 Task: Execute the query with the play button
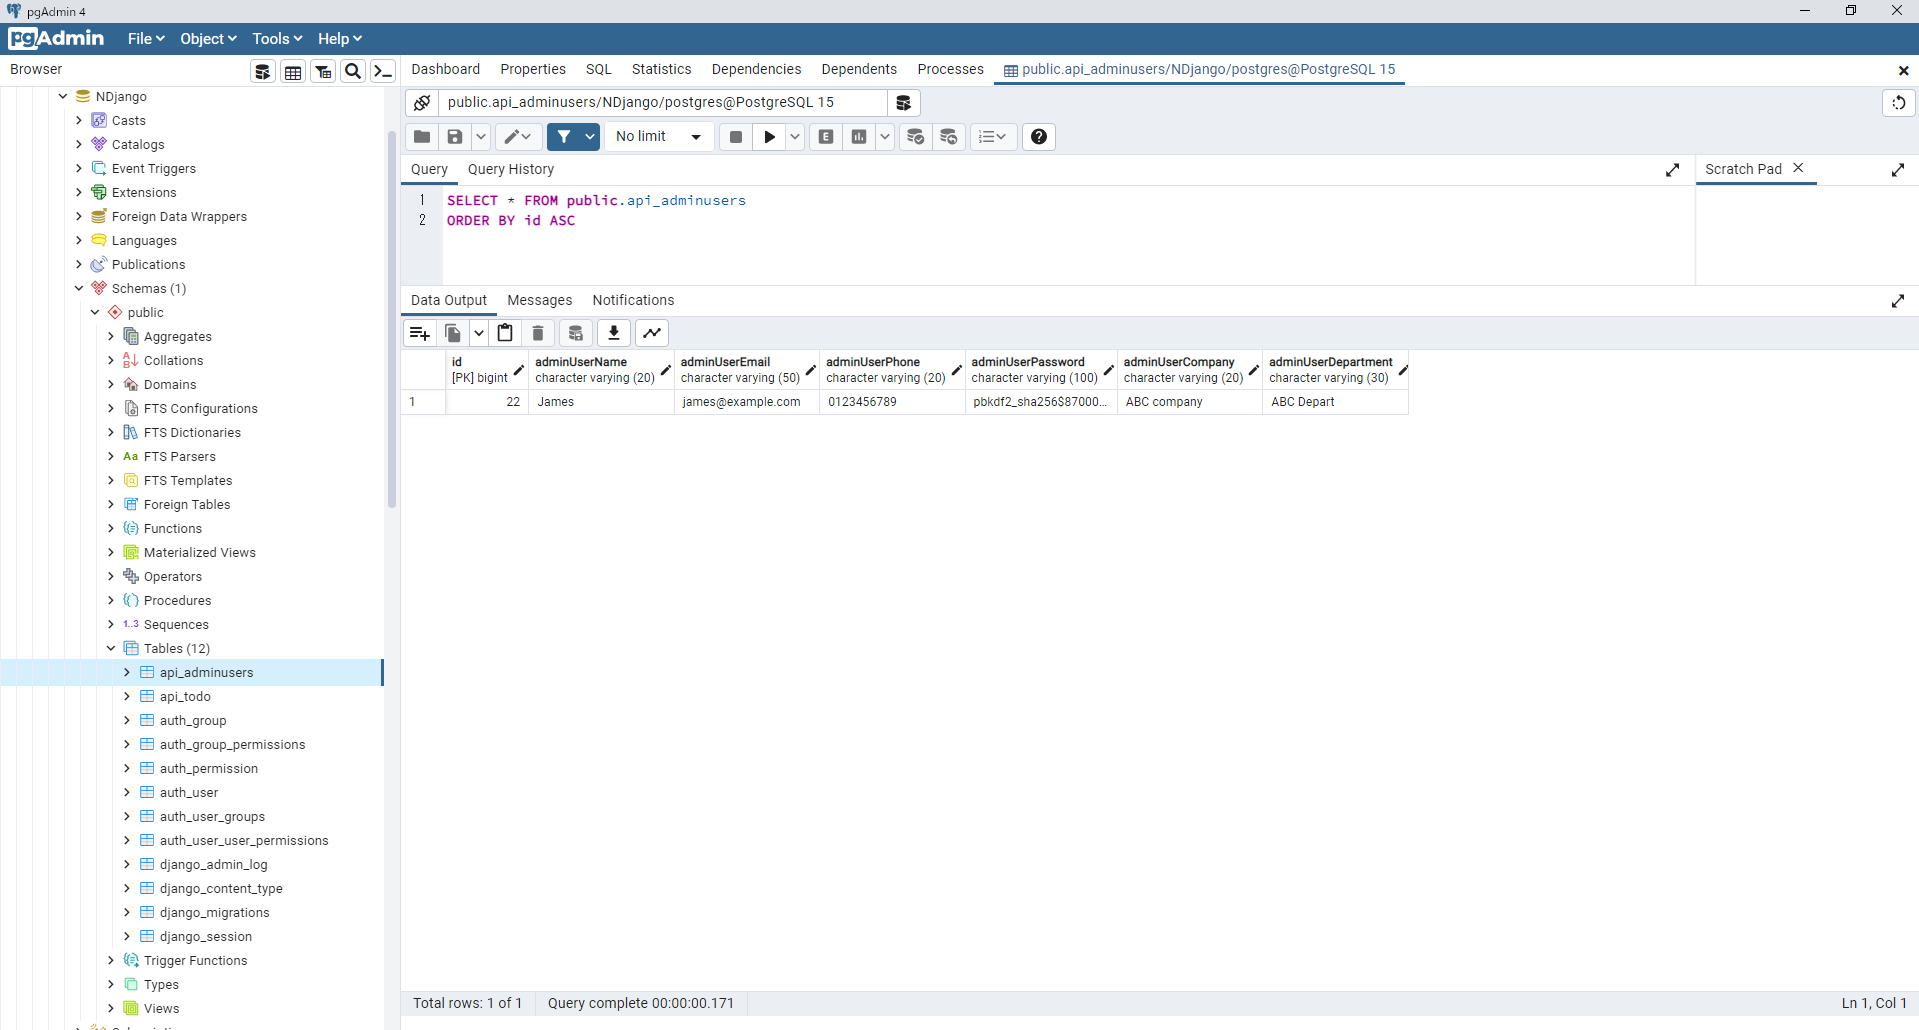[769, 137]
